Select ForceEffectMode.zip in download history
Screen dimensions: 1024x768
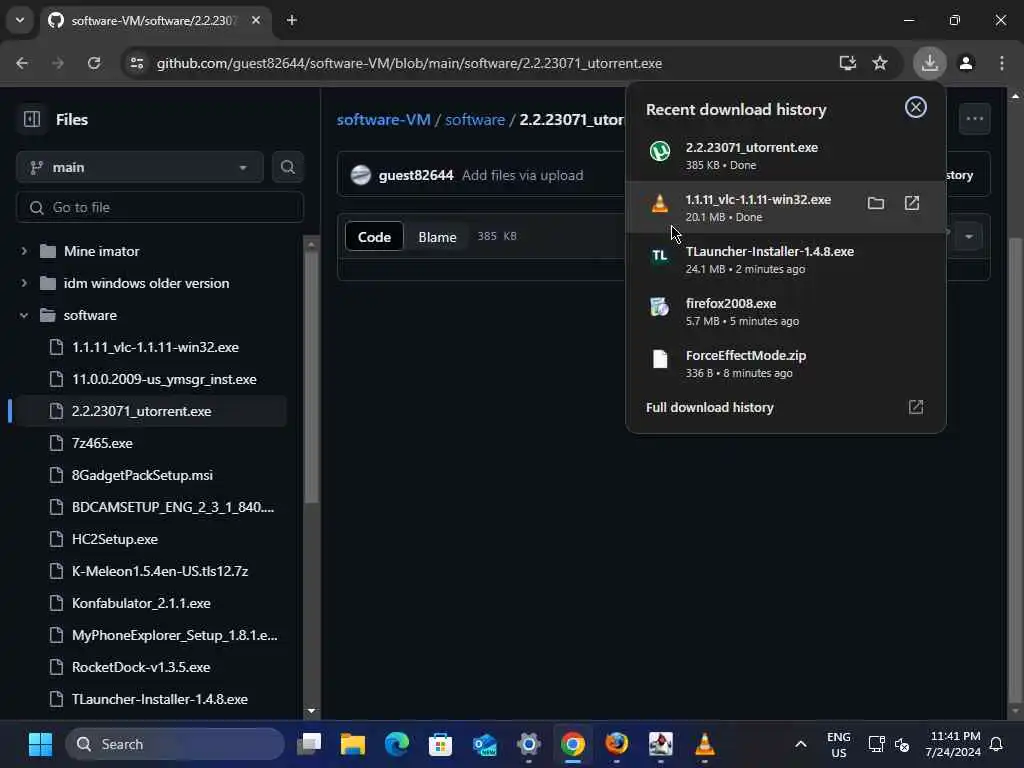[786, 363]
